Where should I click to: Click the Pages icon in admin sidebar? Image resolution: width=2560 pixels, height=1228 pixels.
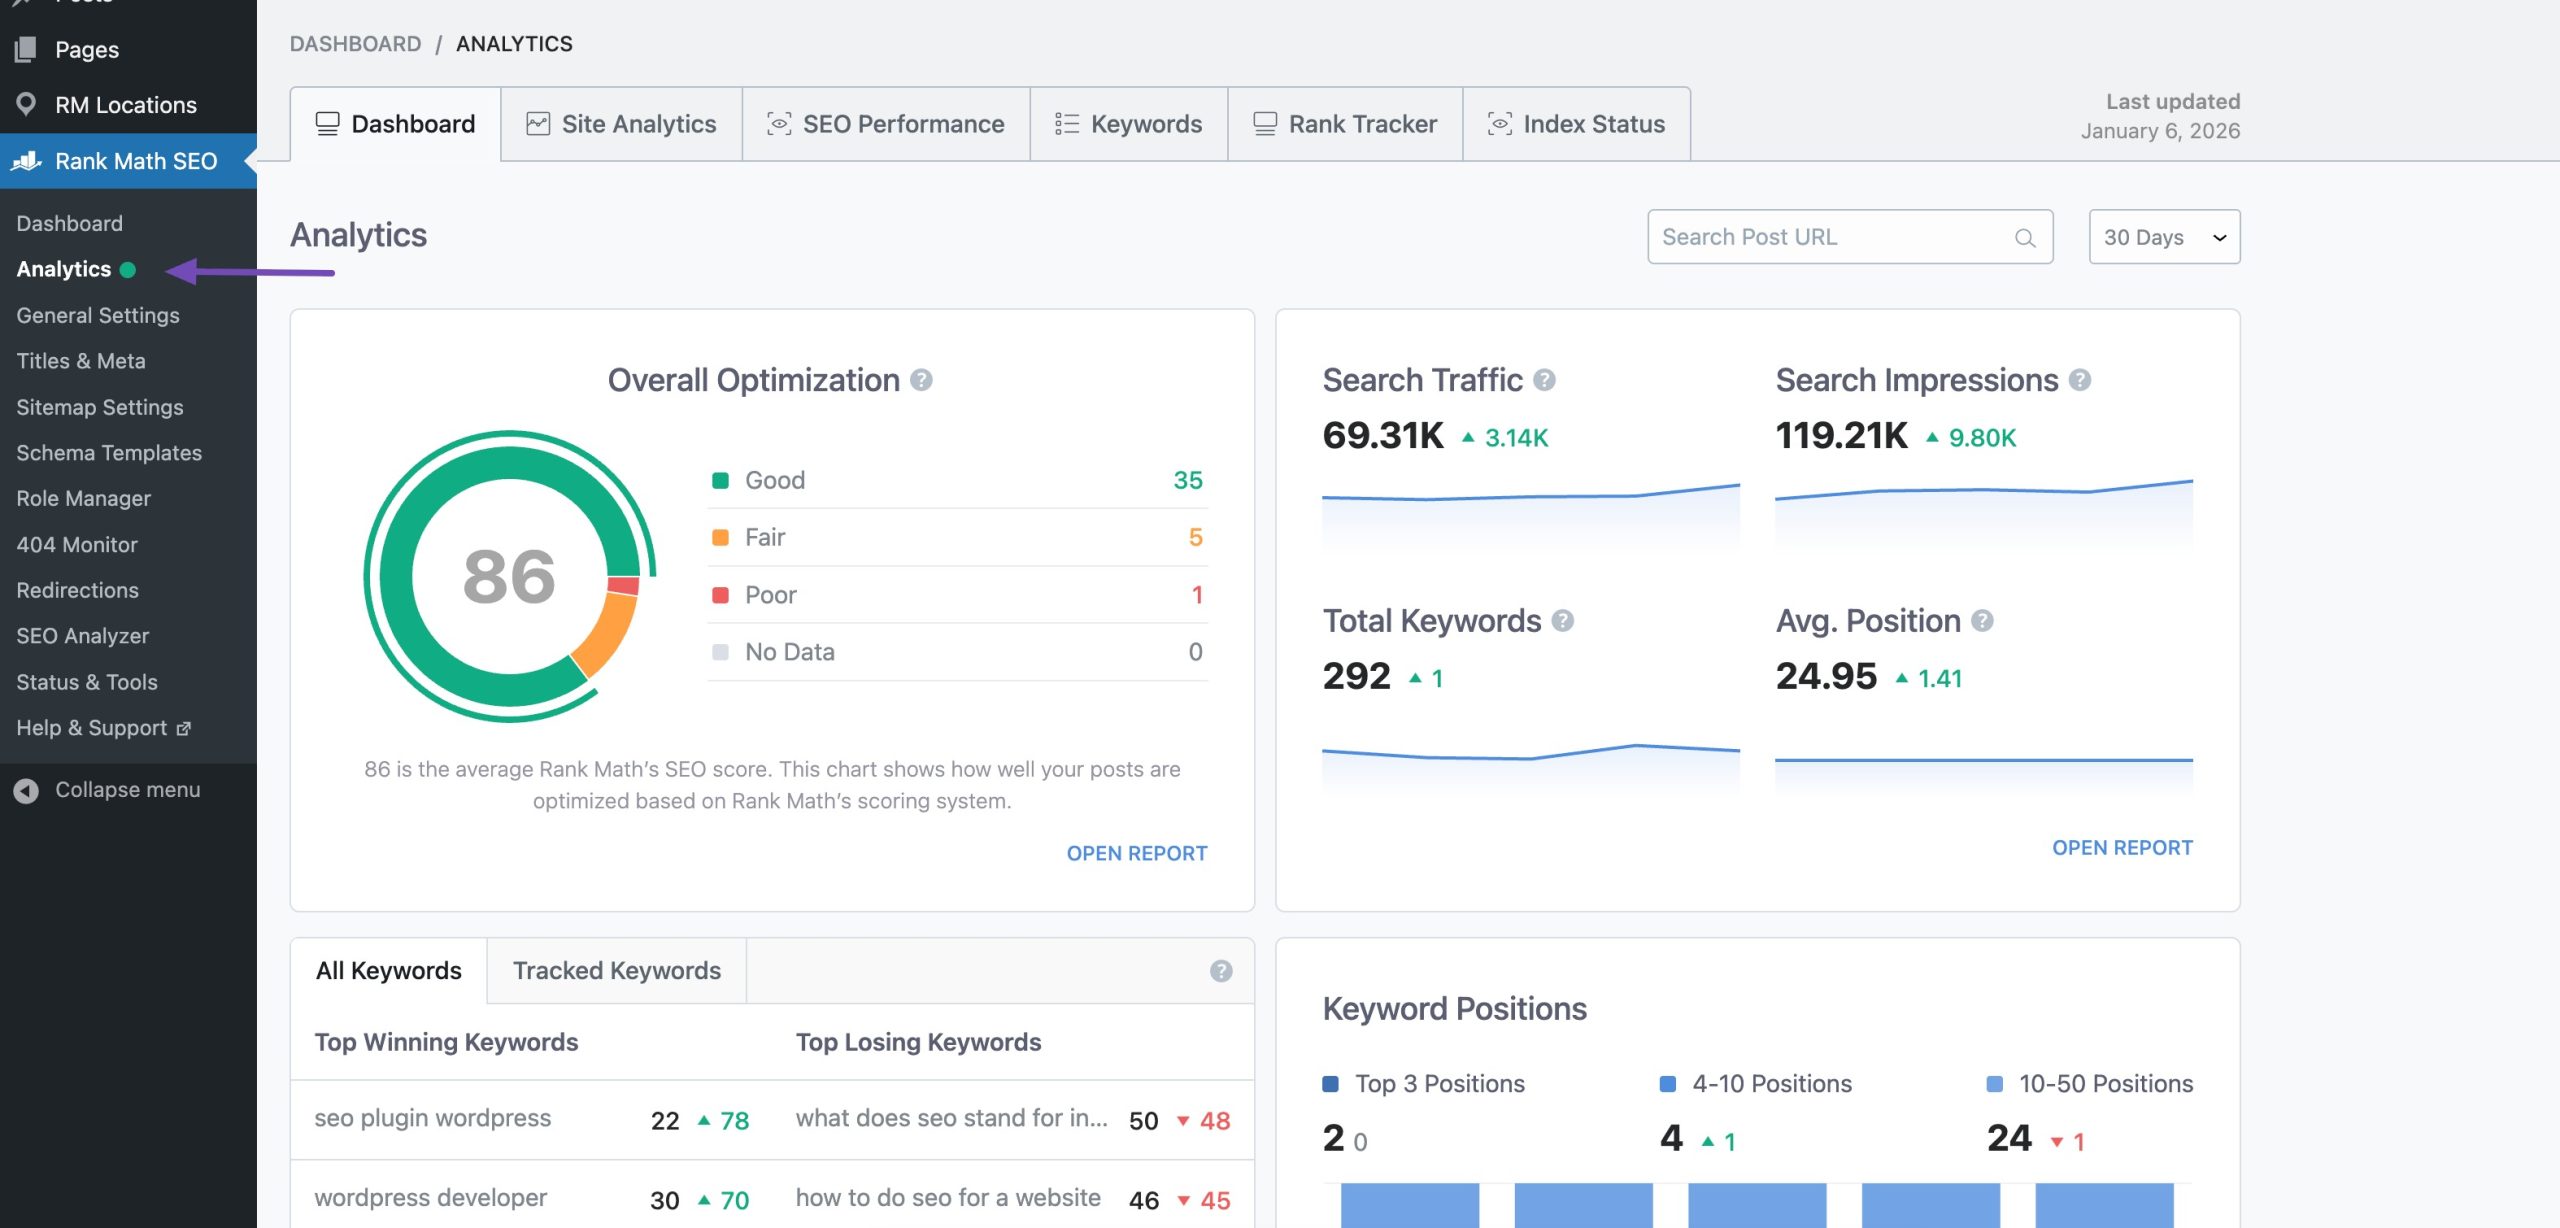(27, 49)
